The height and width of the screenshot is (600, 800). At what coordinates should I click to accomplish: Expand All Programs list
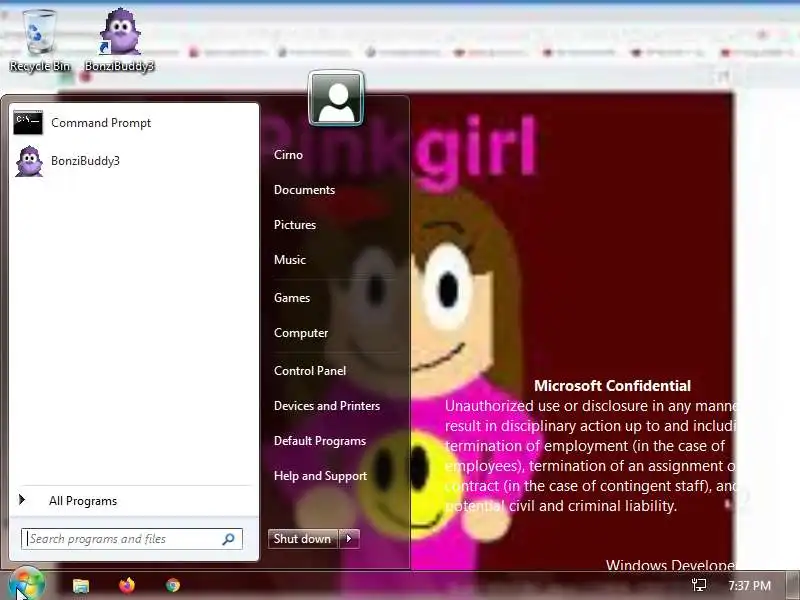coord(83,501)
